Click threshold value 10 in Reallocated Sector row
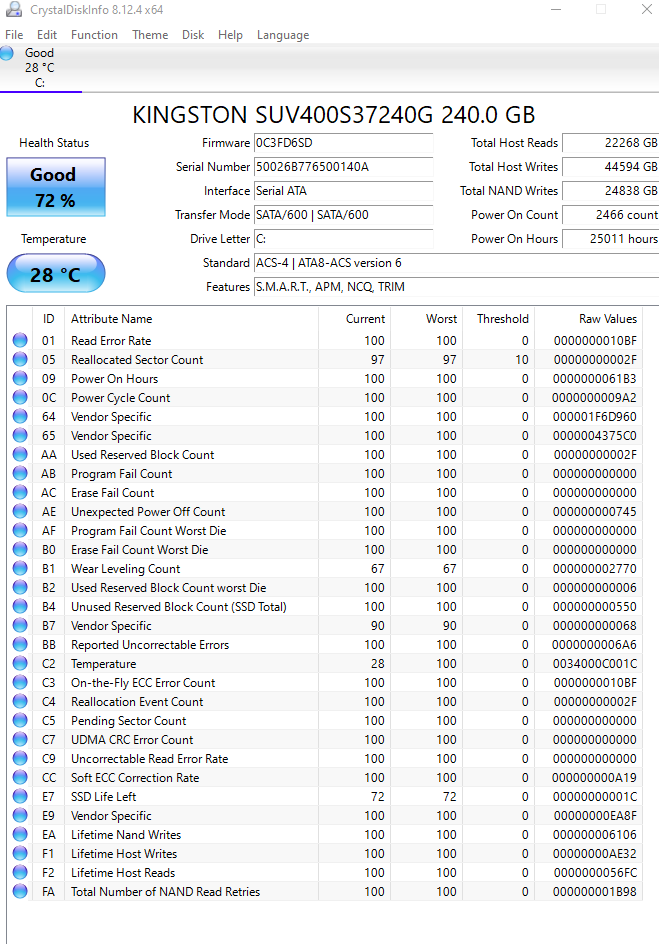The height and width of the screenshot is (944, 659). (522, 359)
